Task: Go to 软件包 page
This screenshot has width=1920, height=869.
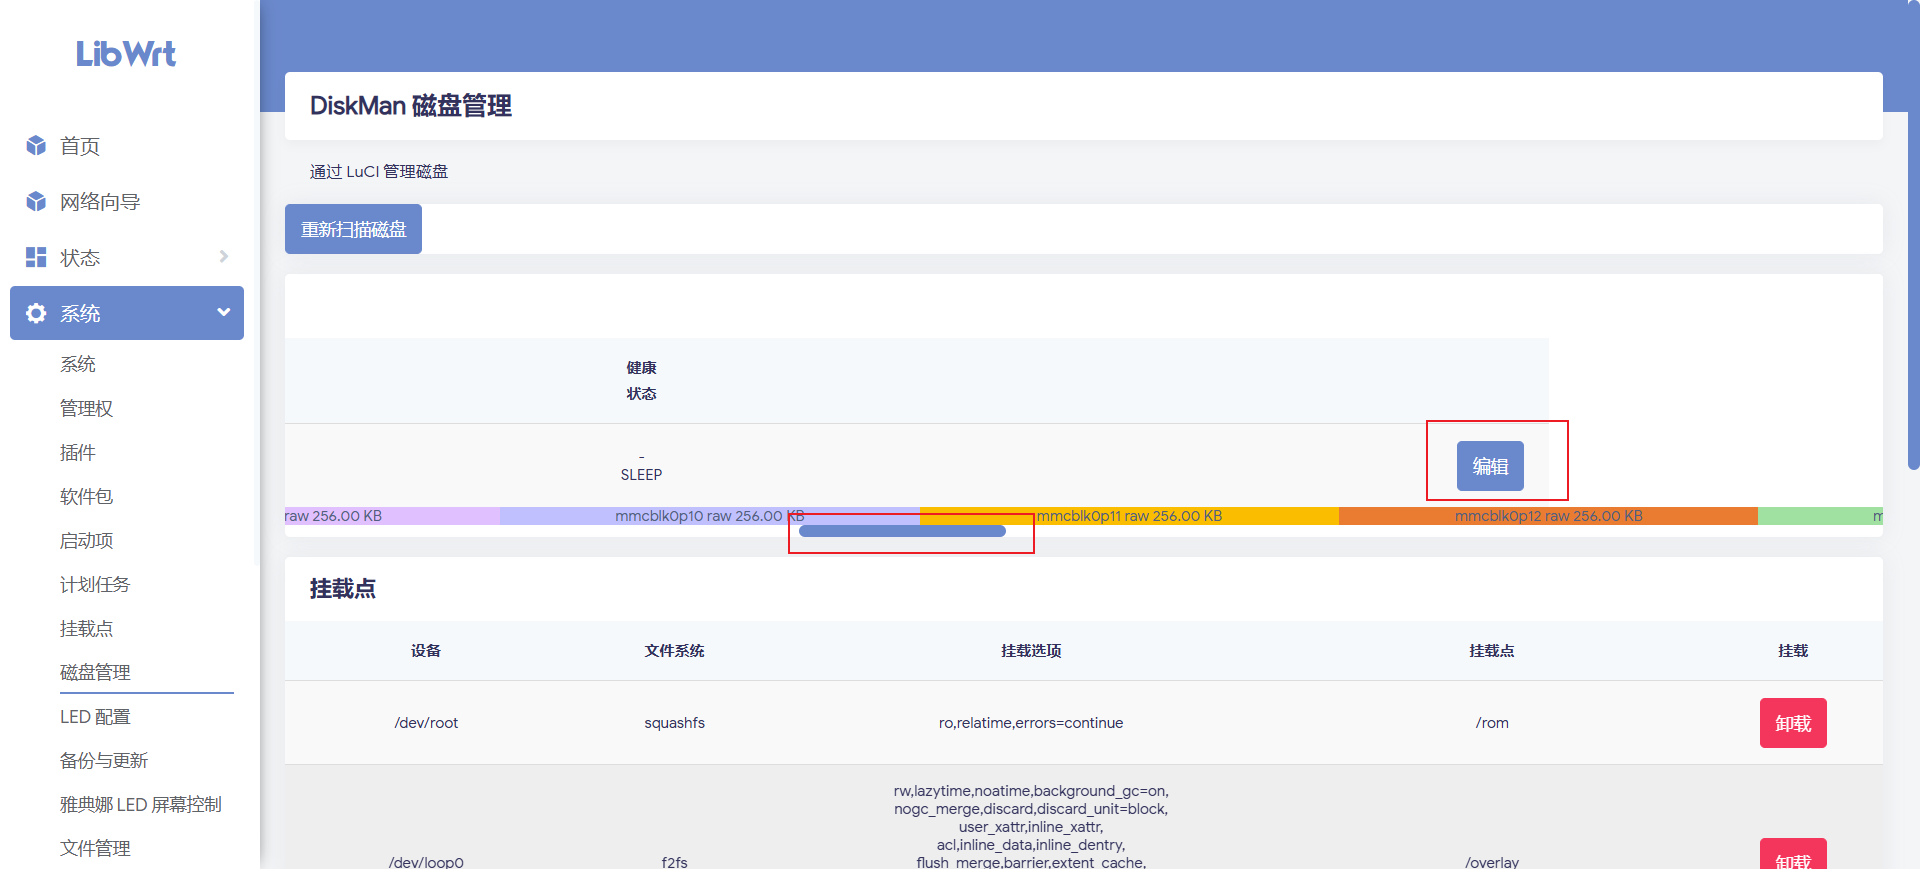Action: point(87,496)
